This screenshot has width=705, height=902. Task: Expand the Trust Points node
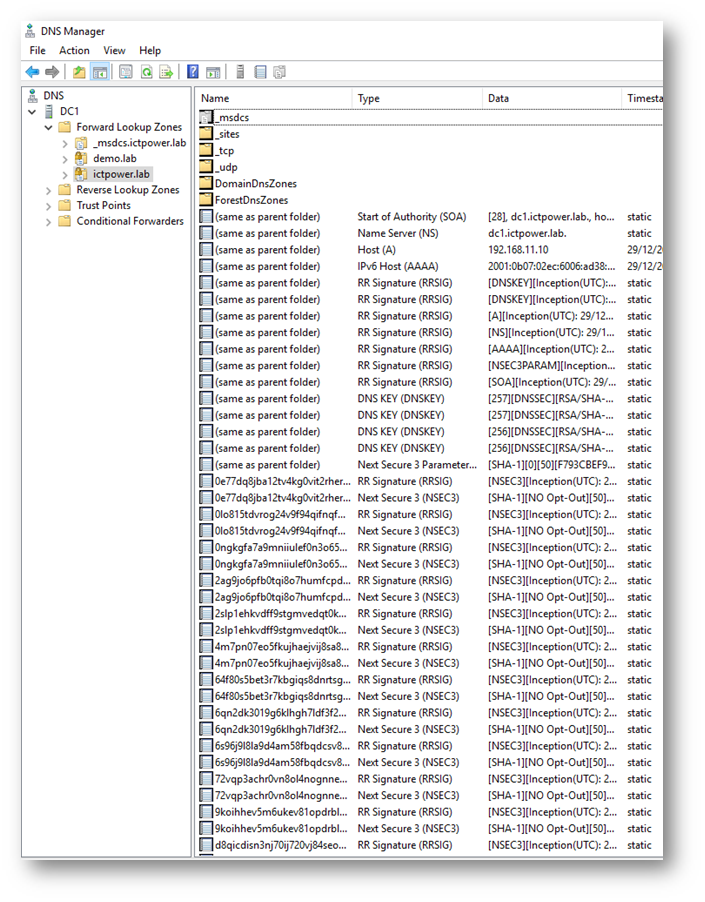tap(48, 206)
